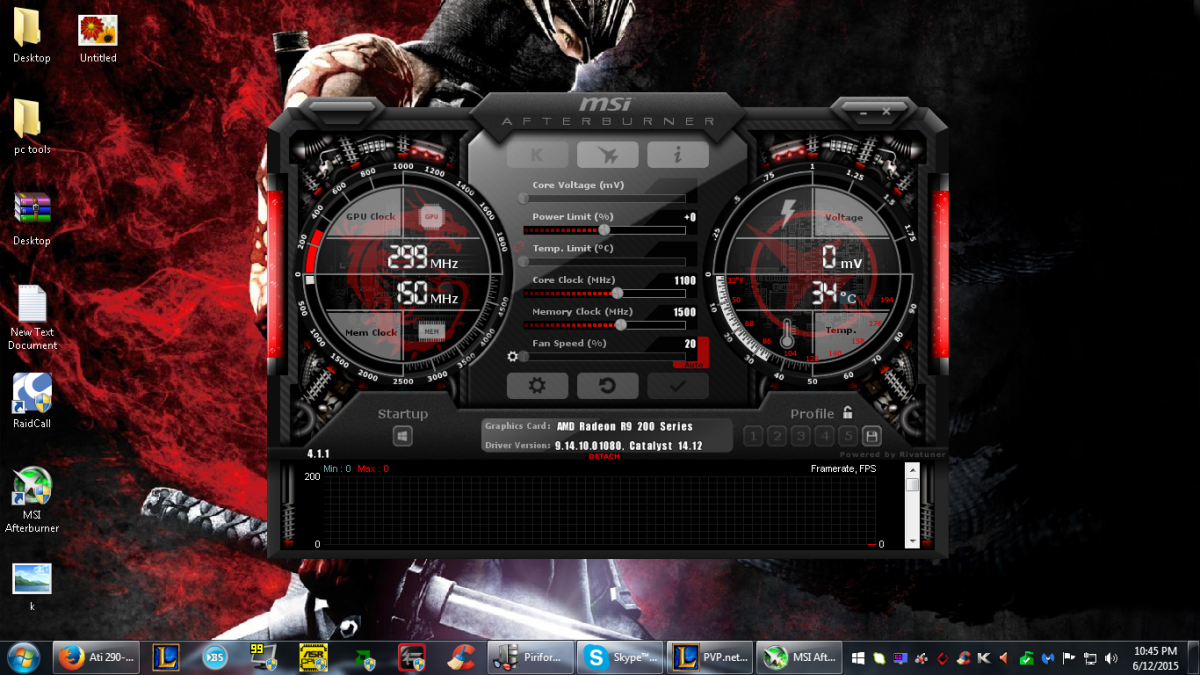Click the fan speed gear icon
The height and width of the screenshot is (675, 1200).
[513, 356]
